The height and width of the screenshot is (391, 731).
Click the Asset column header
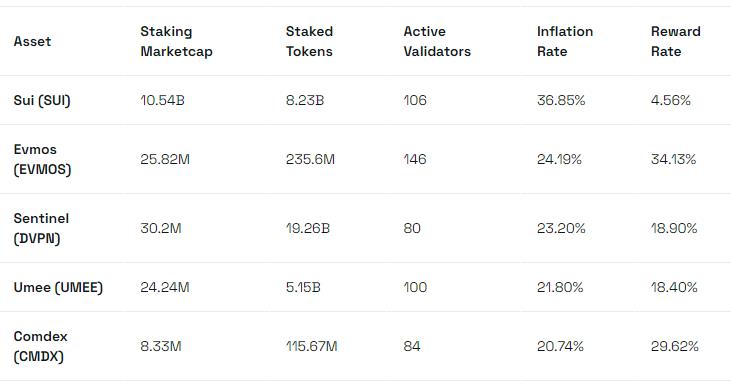pos(32,41)
